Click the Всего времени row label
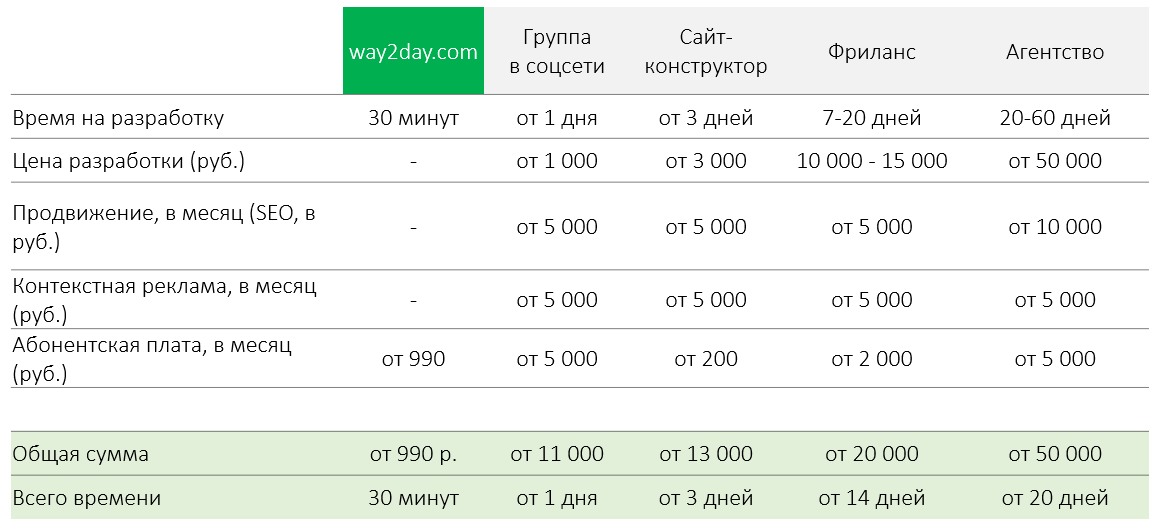 pos(86,498)
